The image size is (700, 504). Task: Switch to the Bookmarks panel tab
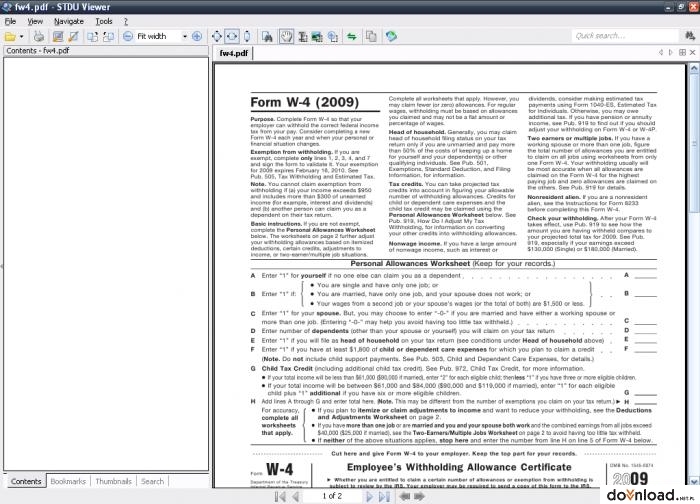pos(68,481)
